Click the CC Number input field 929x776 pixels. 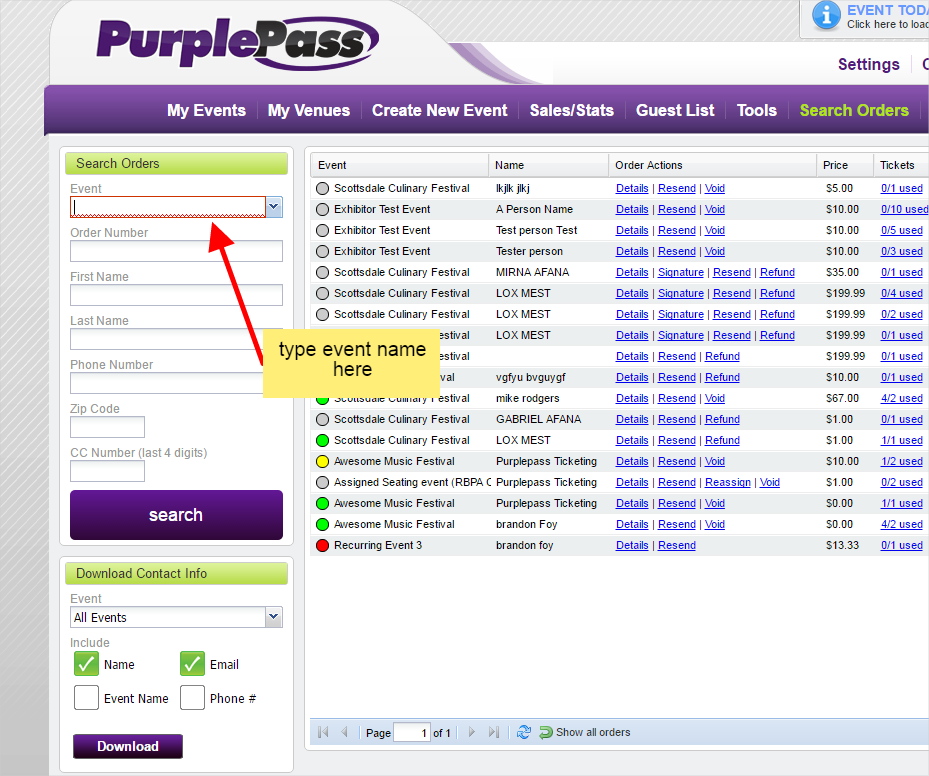pos(107,471)
